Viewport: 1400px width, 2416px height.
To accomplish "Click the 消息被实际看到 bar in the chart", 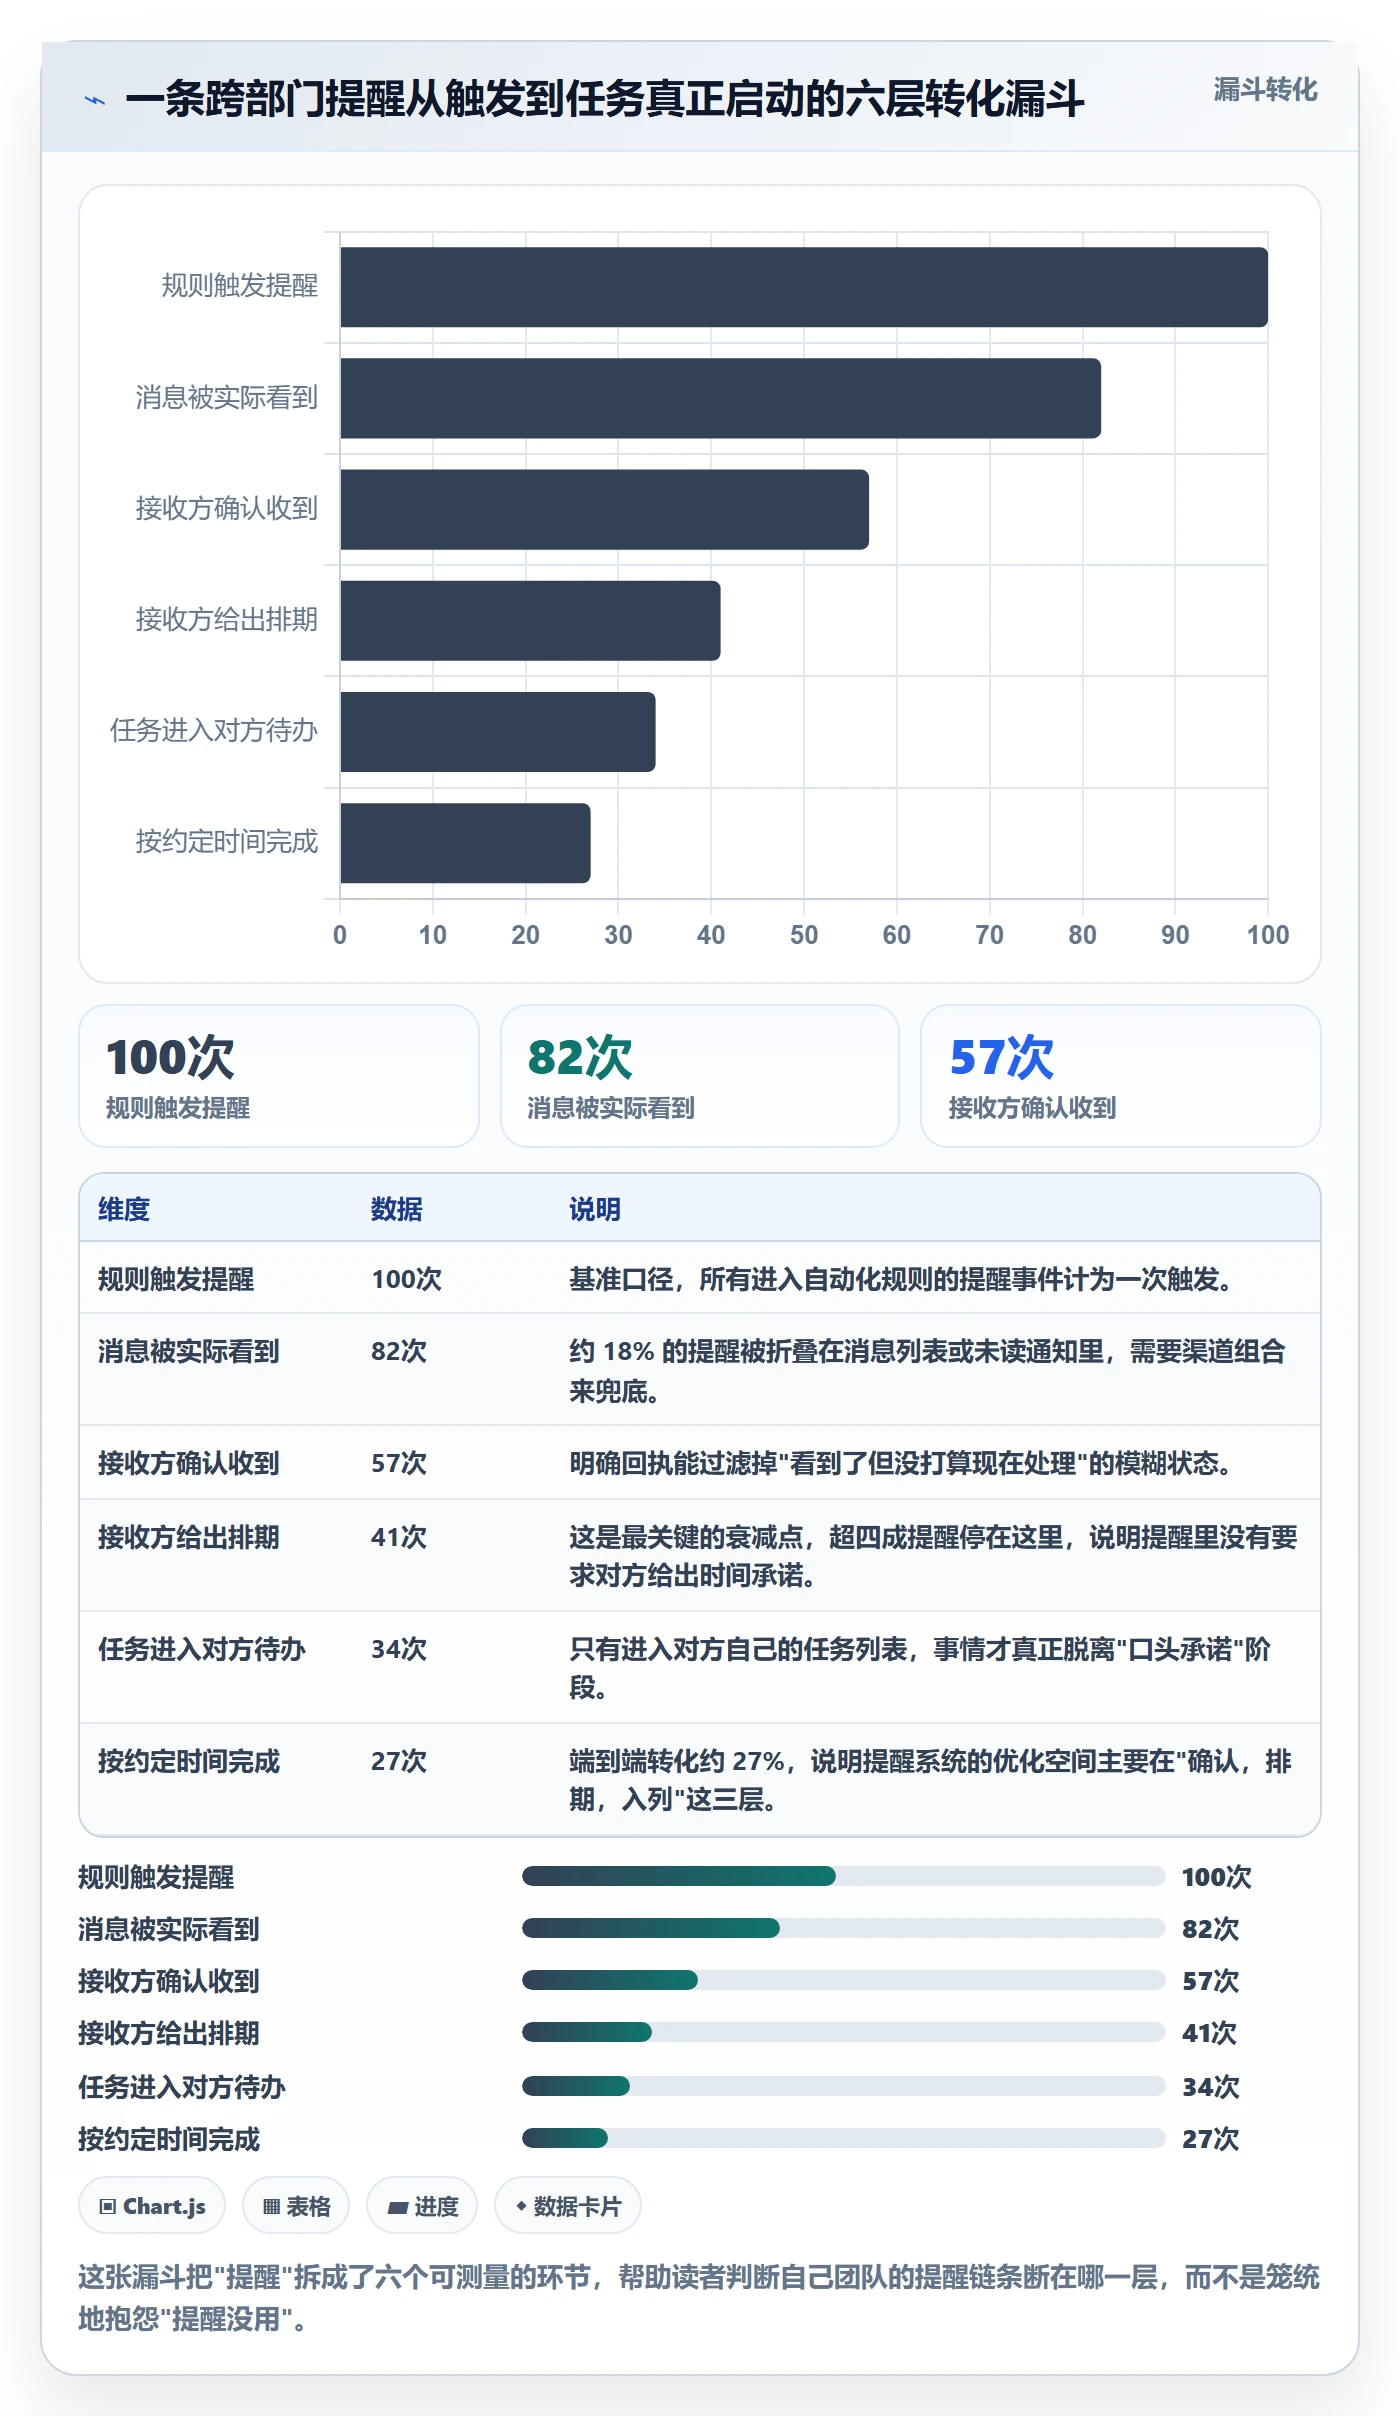I will point(720,398).
